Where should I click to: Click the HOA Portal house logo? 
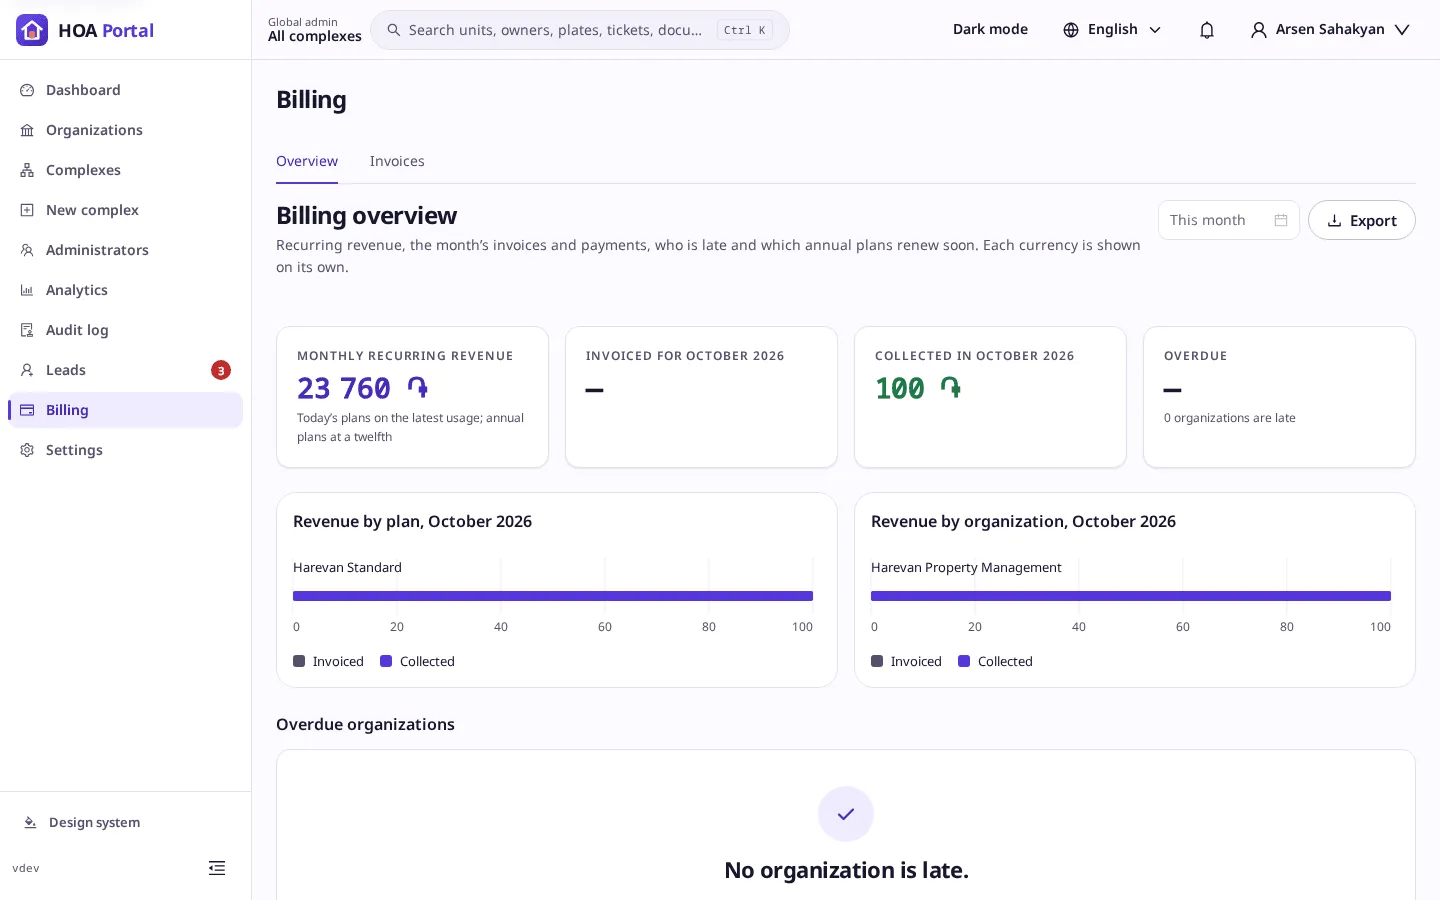[x=32, y=30]
